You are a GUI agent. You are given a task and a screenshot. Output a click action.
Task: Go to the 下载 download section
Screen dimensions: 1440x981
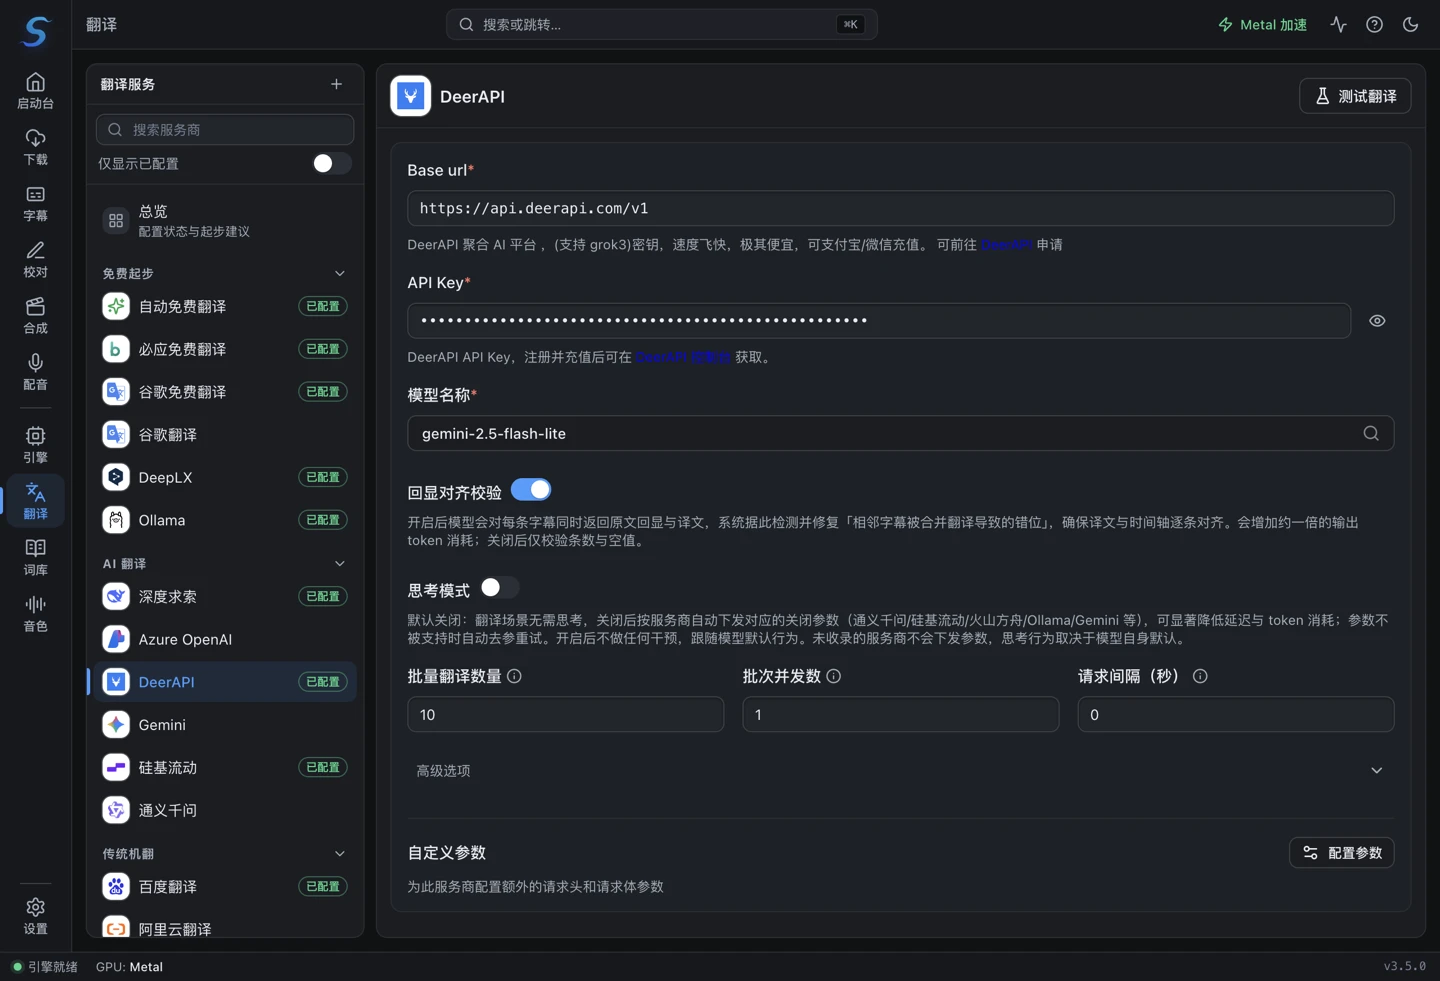tap(35, 146)
